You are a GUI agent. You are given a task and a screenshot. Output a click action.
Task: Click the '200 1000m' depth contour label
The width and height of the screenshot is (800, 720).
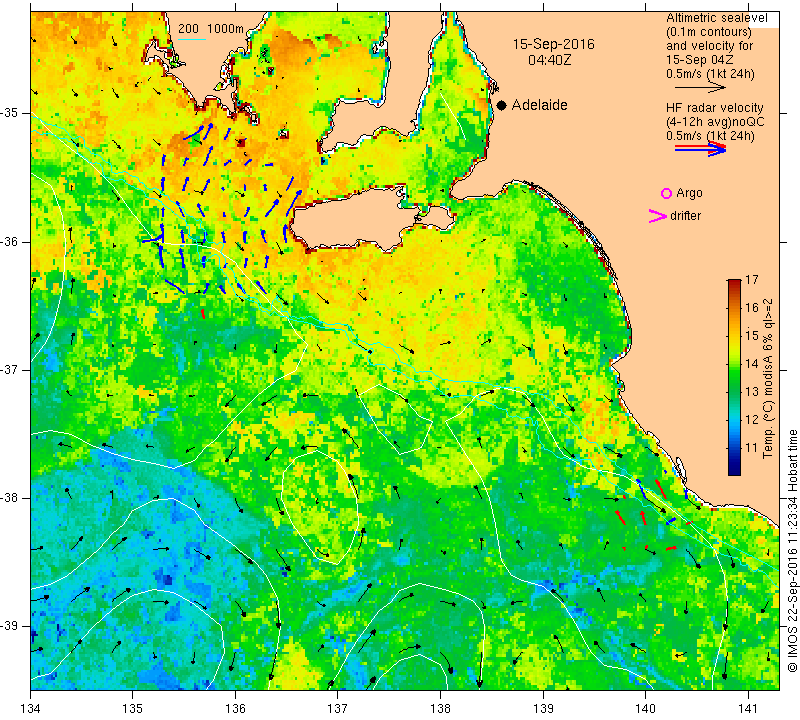[211, 29]
